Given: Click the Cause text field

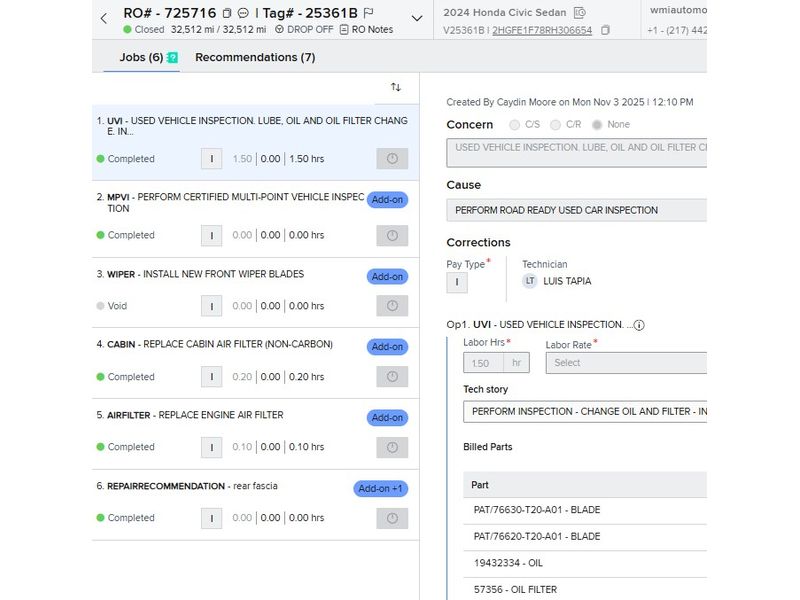Looking at the screenshot, I should (576, 210).
